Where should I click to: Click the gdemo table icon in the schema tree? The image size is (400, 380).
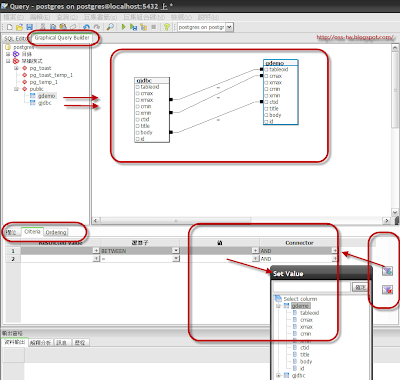[x=33, y=96]
